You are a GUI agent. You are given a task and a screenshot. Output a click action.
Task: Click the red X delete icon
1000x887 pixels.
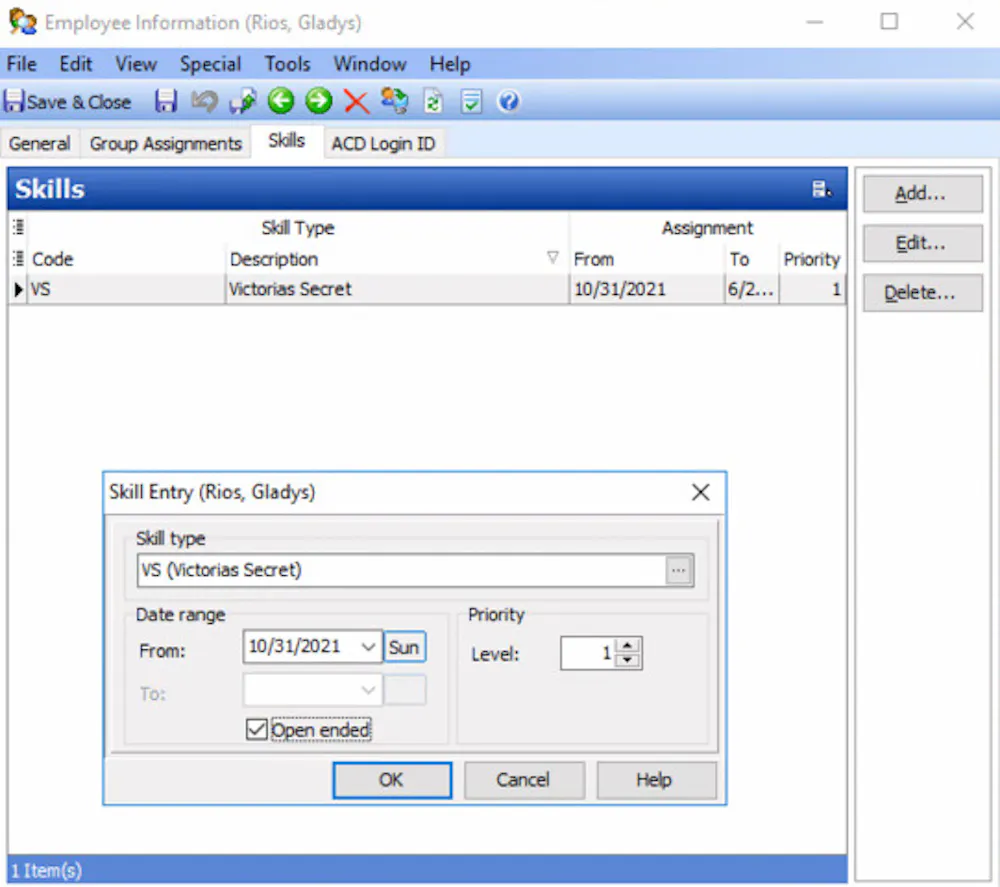(x=356, y=101)
